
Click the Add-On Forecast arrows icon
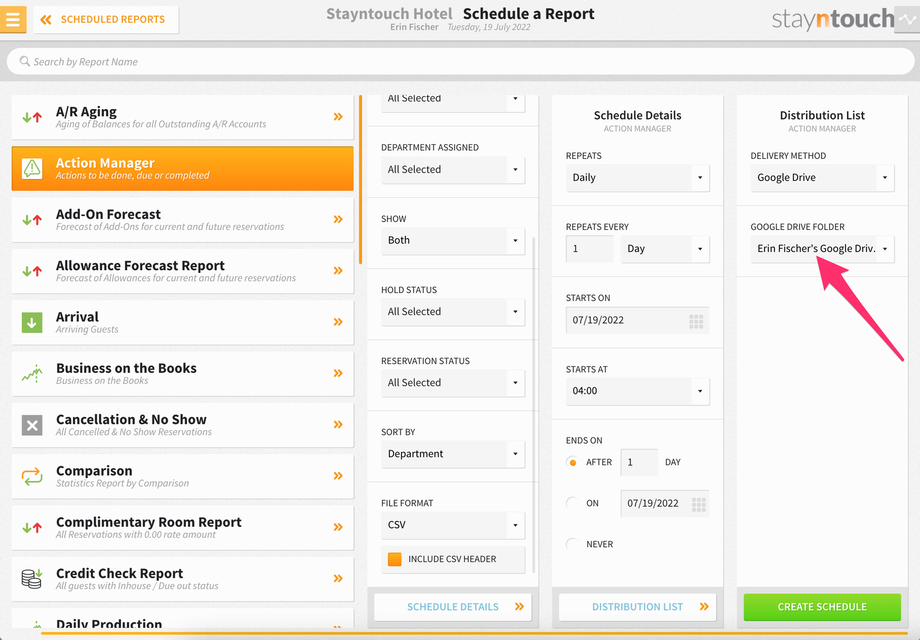click(x=32, y=219)
